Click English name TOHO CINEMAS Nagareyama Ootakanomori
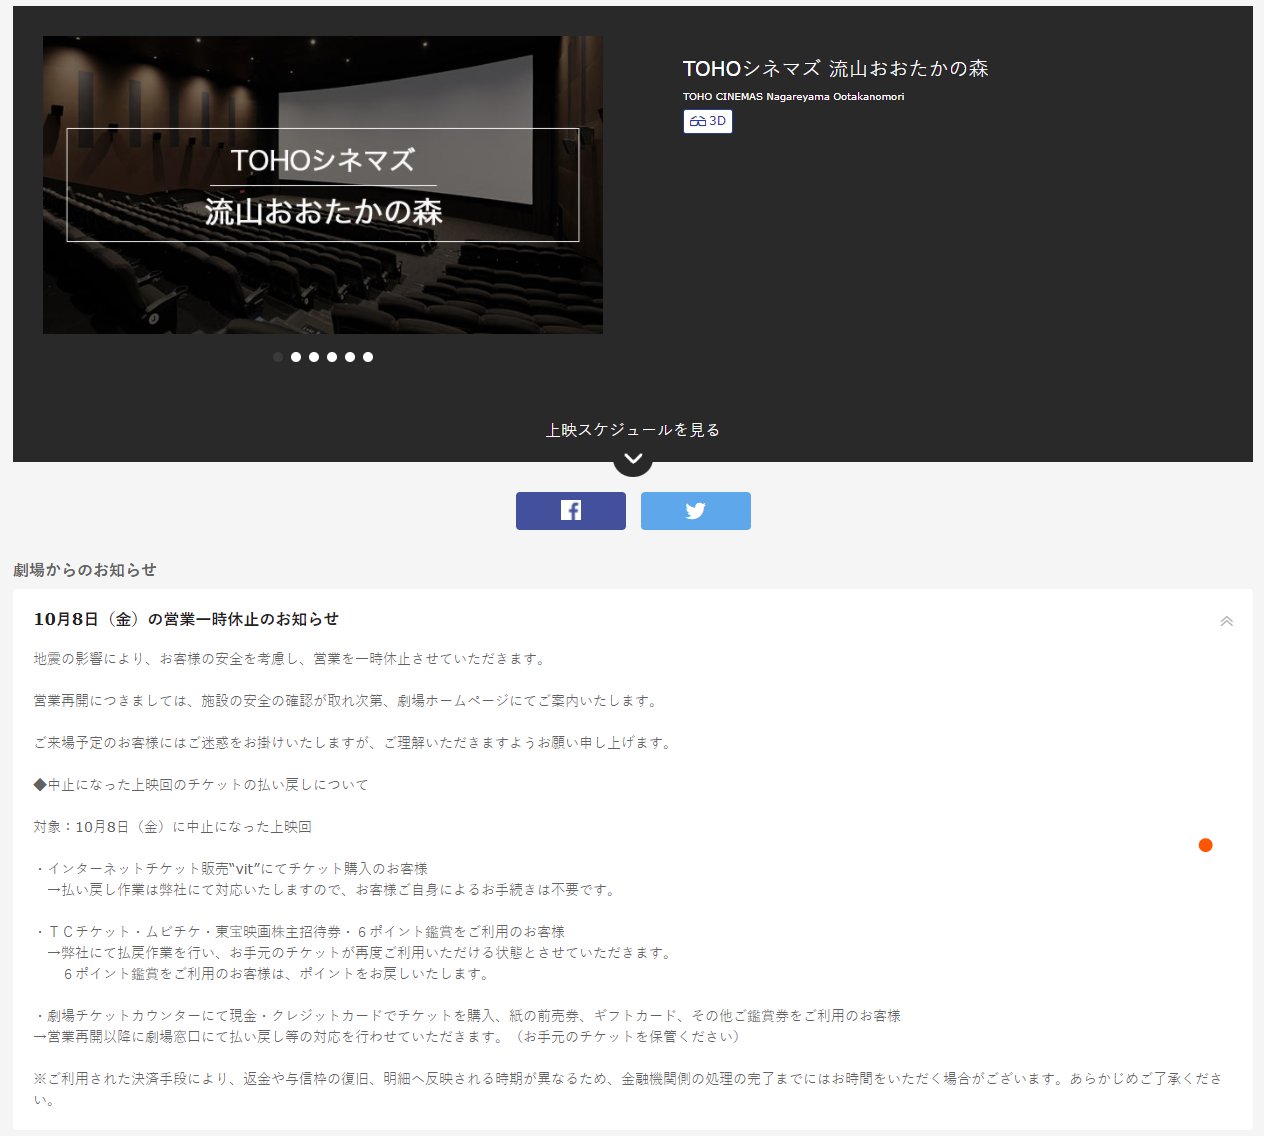Image resolution: width=1264 pixels, height=1136 pixels. pos(794,97)
